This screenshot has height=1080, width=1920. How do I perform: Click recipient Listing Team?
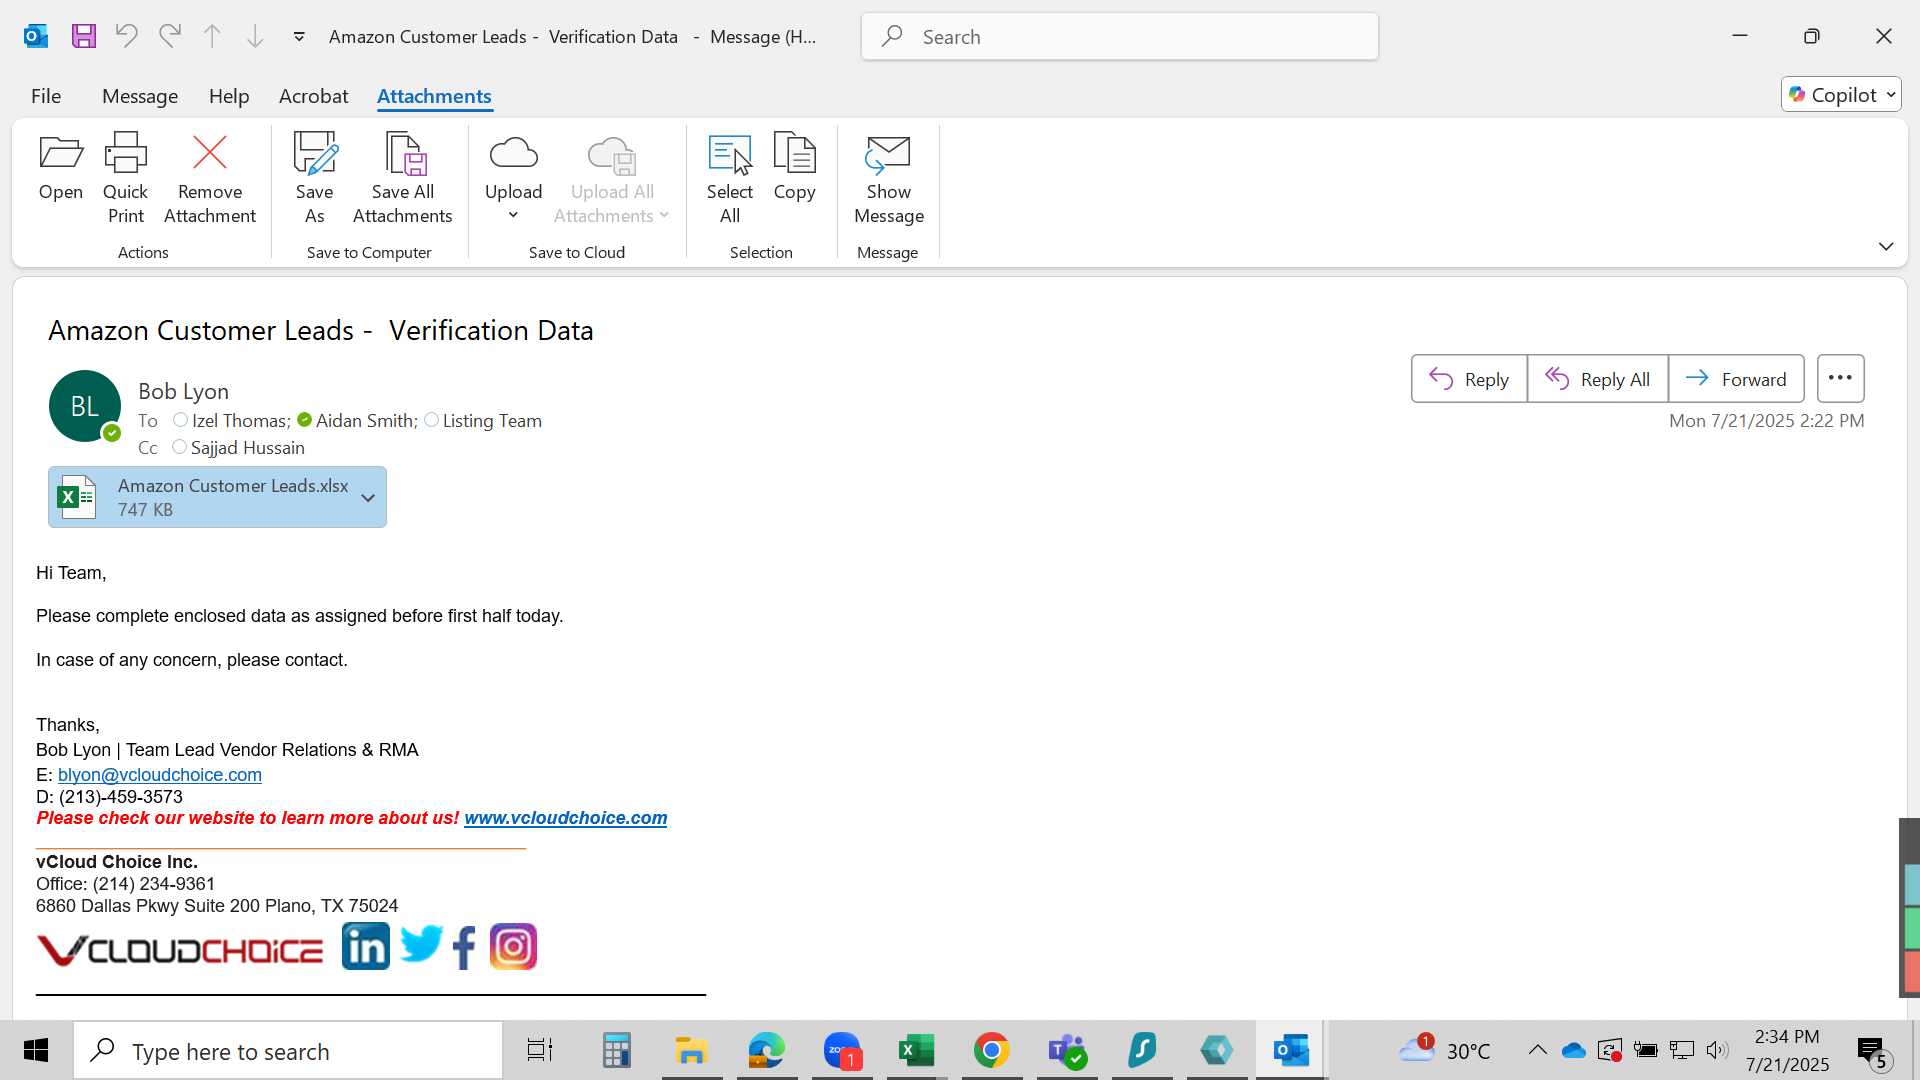tap(492, 421)
